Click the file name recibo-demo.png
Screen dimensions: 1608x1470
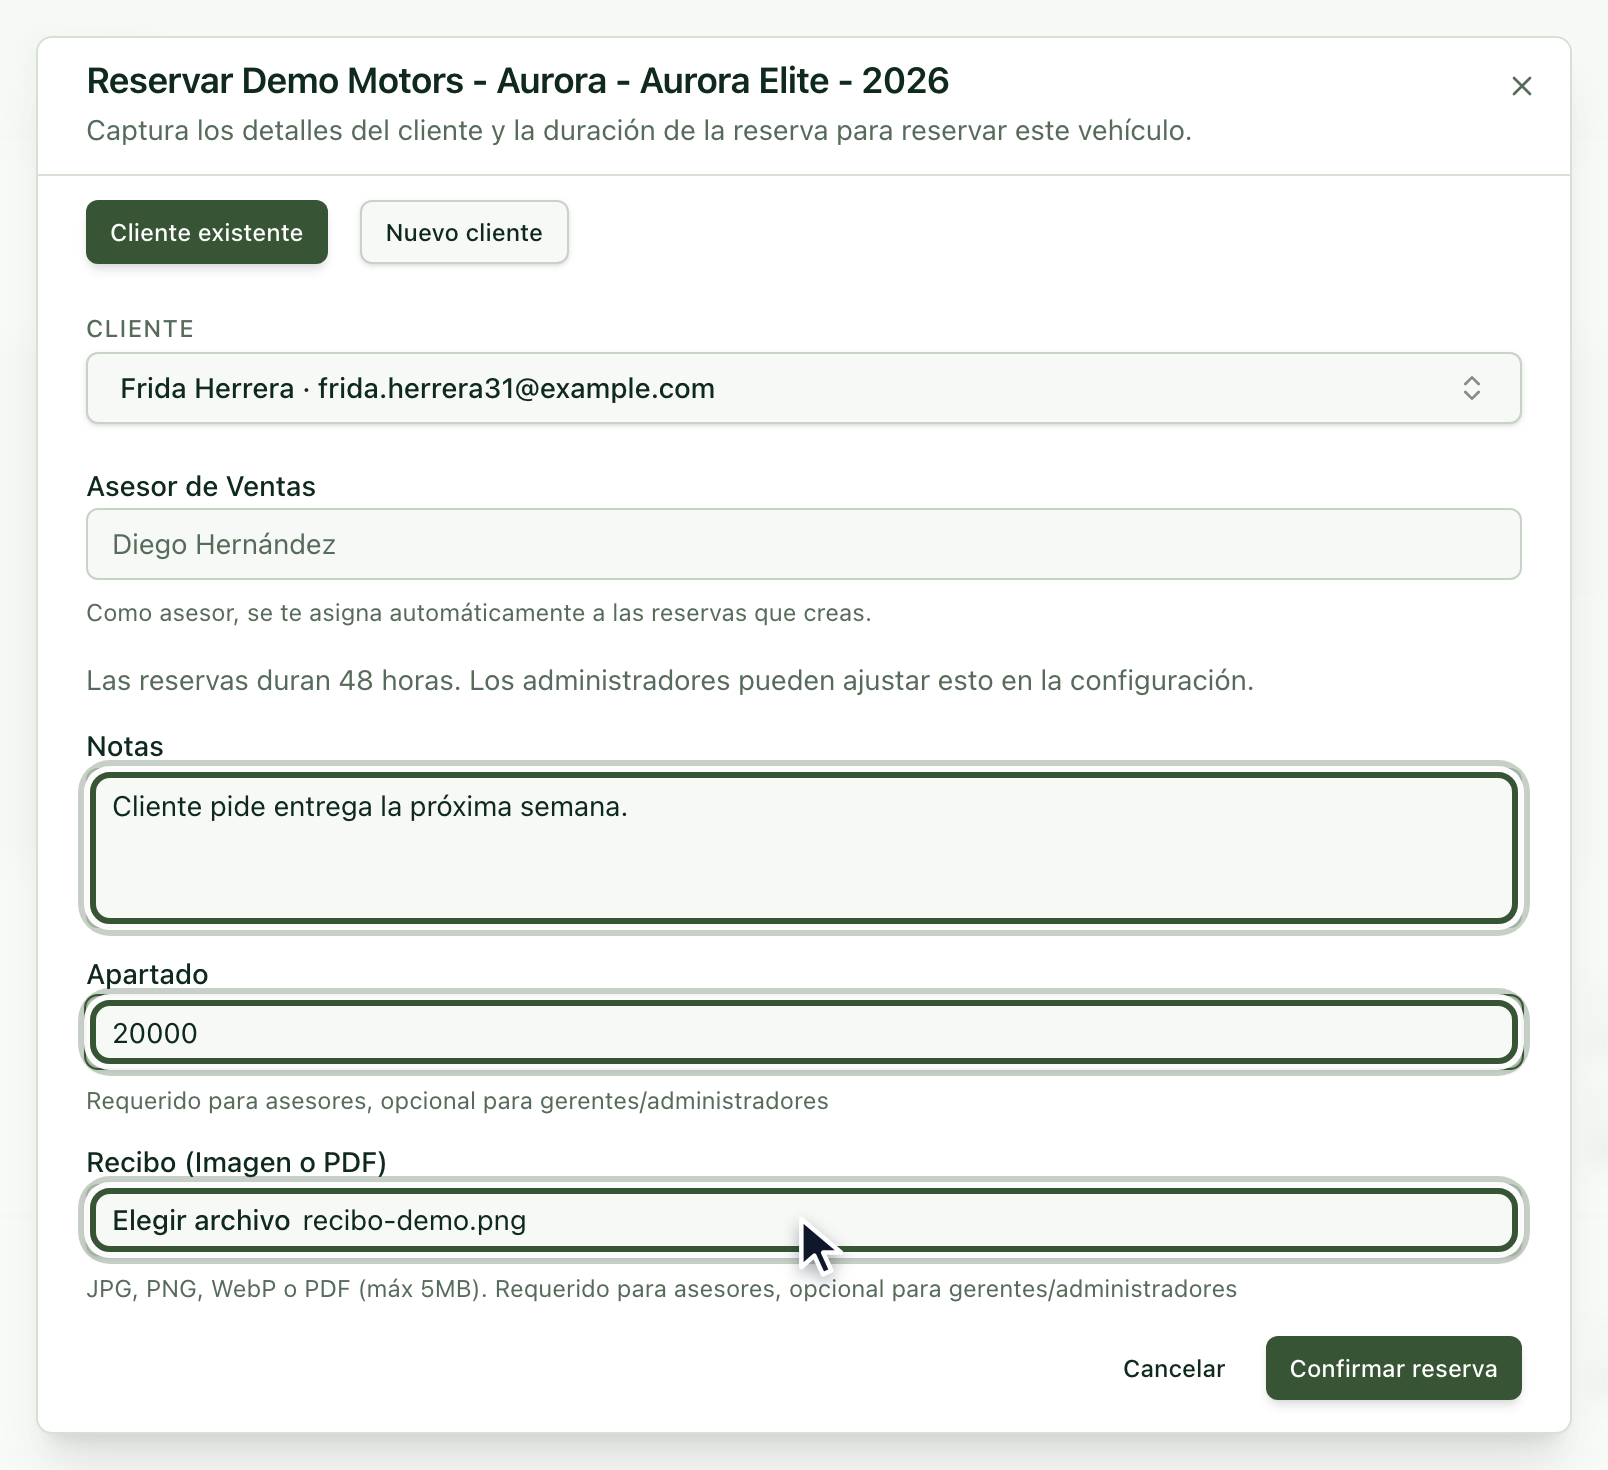coord(414,1221)
